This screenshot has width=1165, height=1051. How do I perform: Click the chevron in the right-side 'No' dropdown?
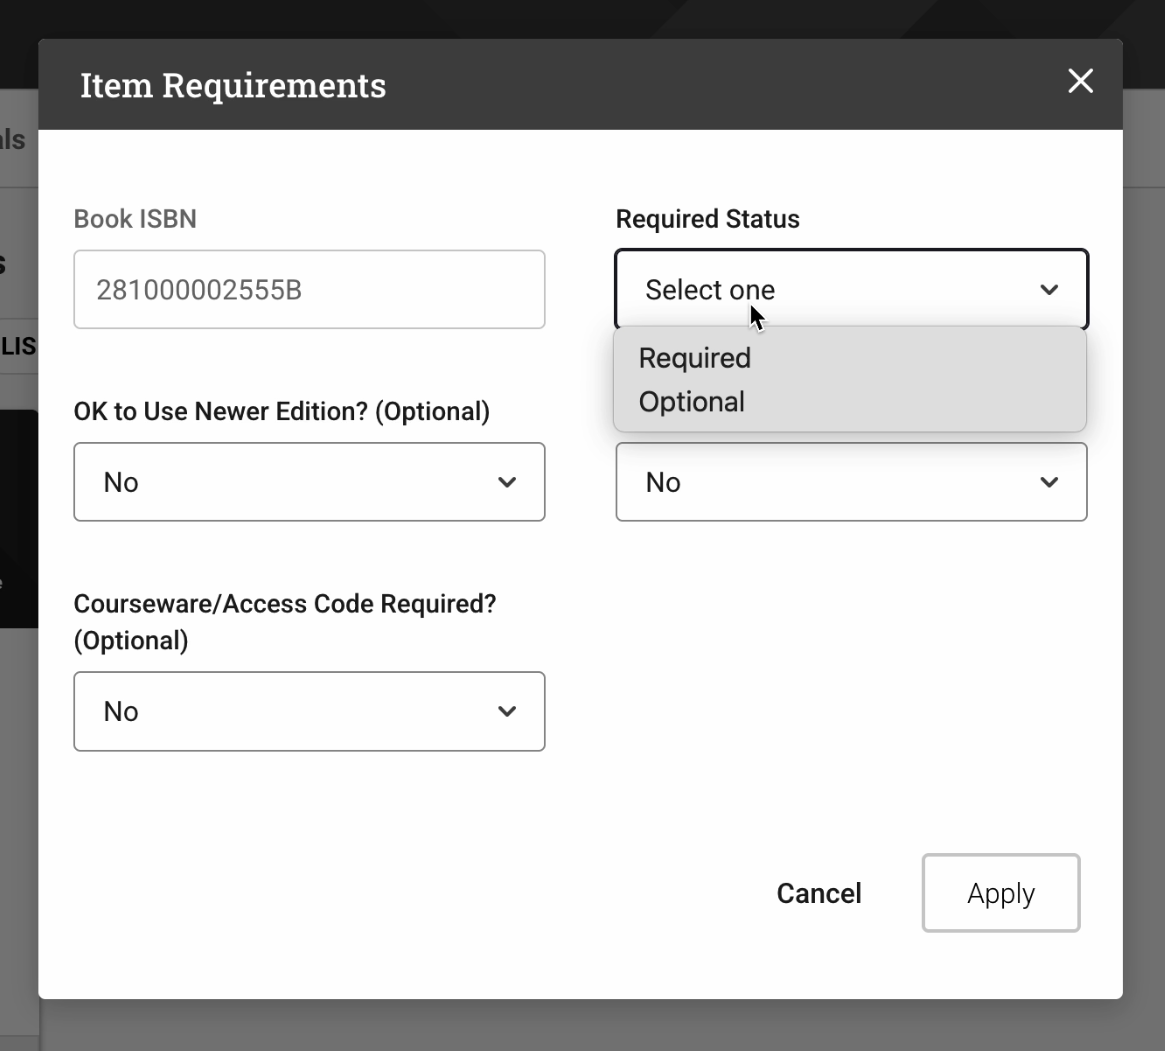tap(1049, 482)
